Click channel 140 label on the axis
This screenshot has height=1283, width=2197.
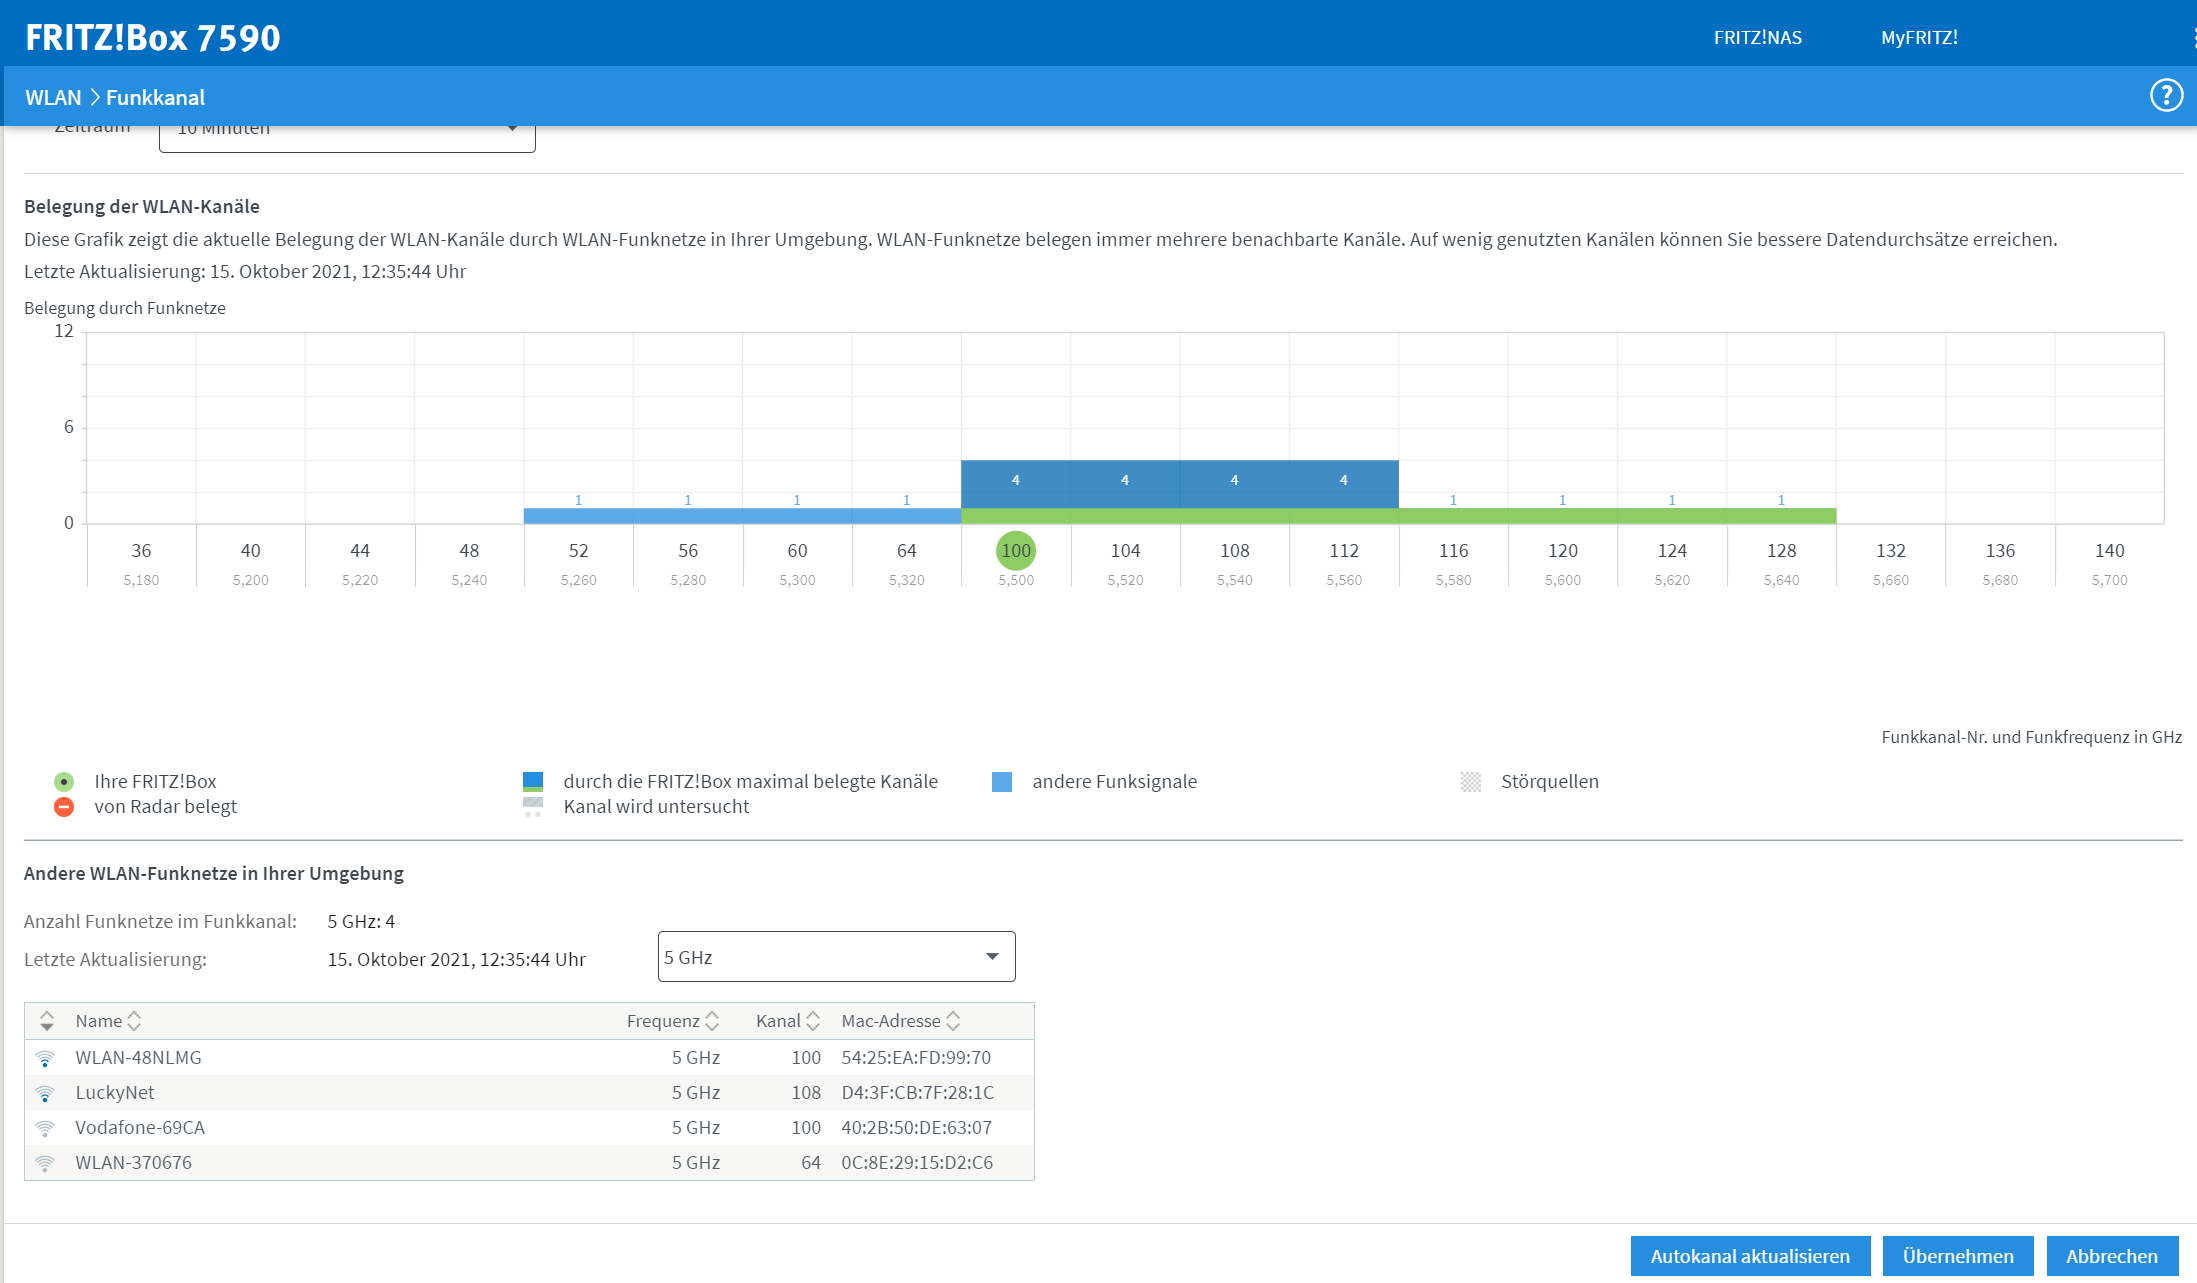pos(2110,551)
